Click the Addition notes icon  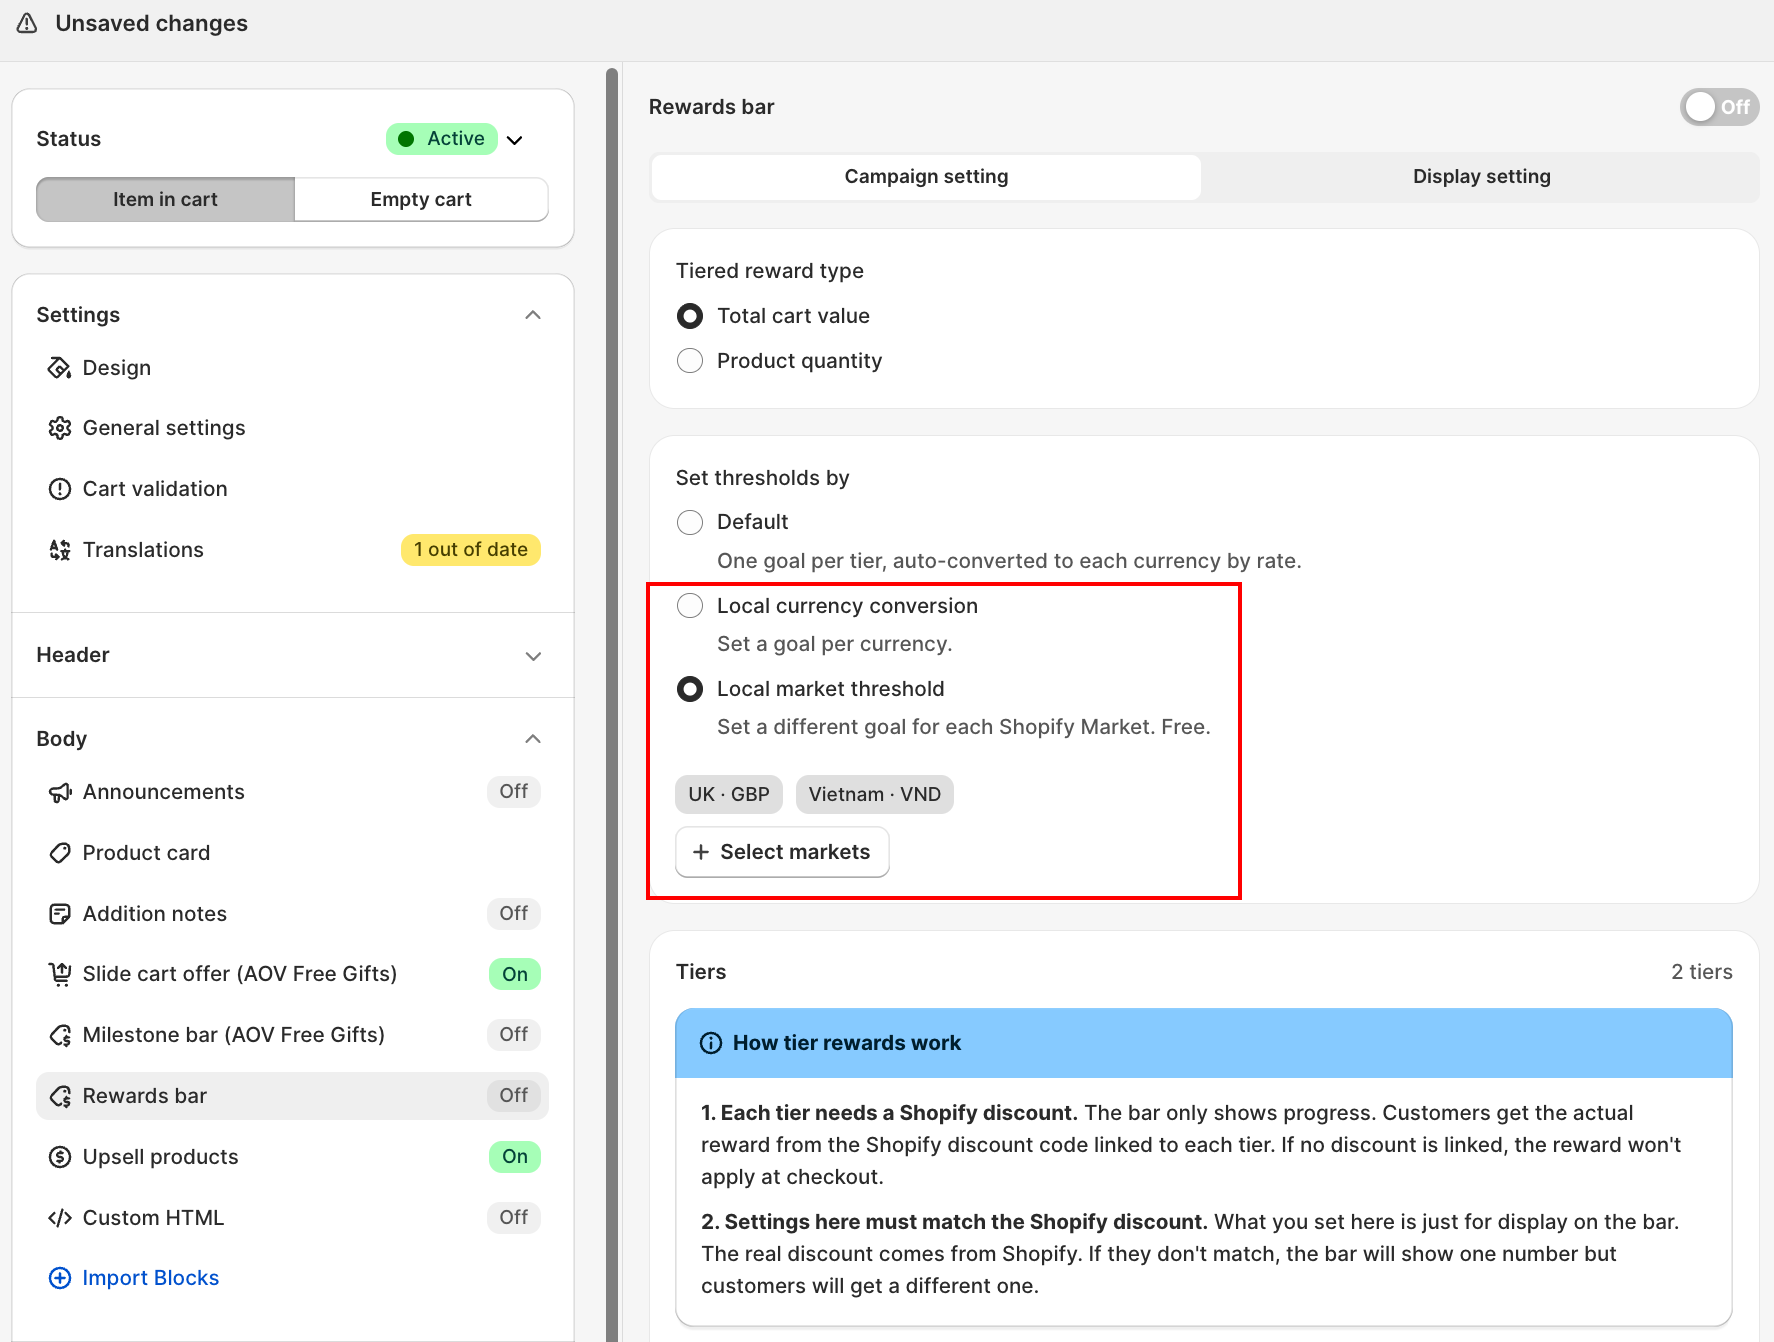pyautogui.click(x=60, y=914)
